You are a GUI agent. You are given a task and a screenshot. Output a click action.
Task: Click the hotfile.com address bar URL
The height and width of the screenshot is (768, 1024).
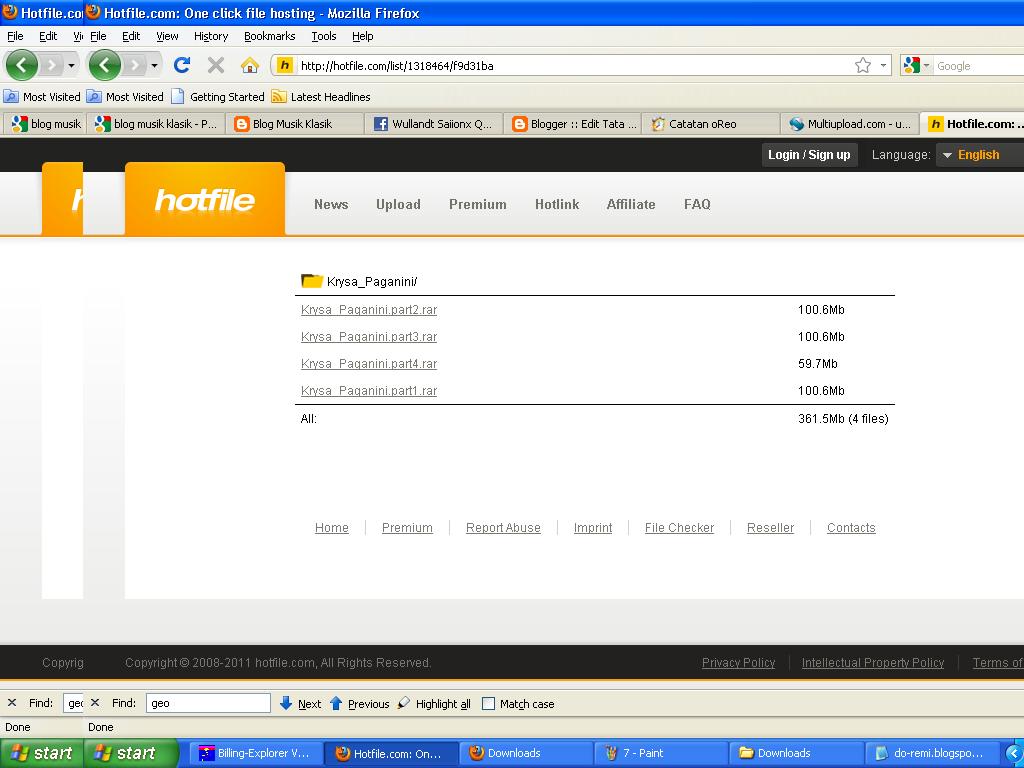coord(396,66)
